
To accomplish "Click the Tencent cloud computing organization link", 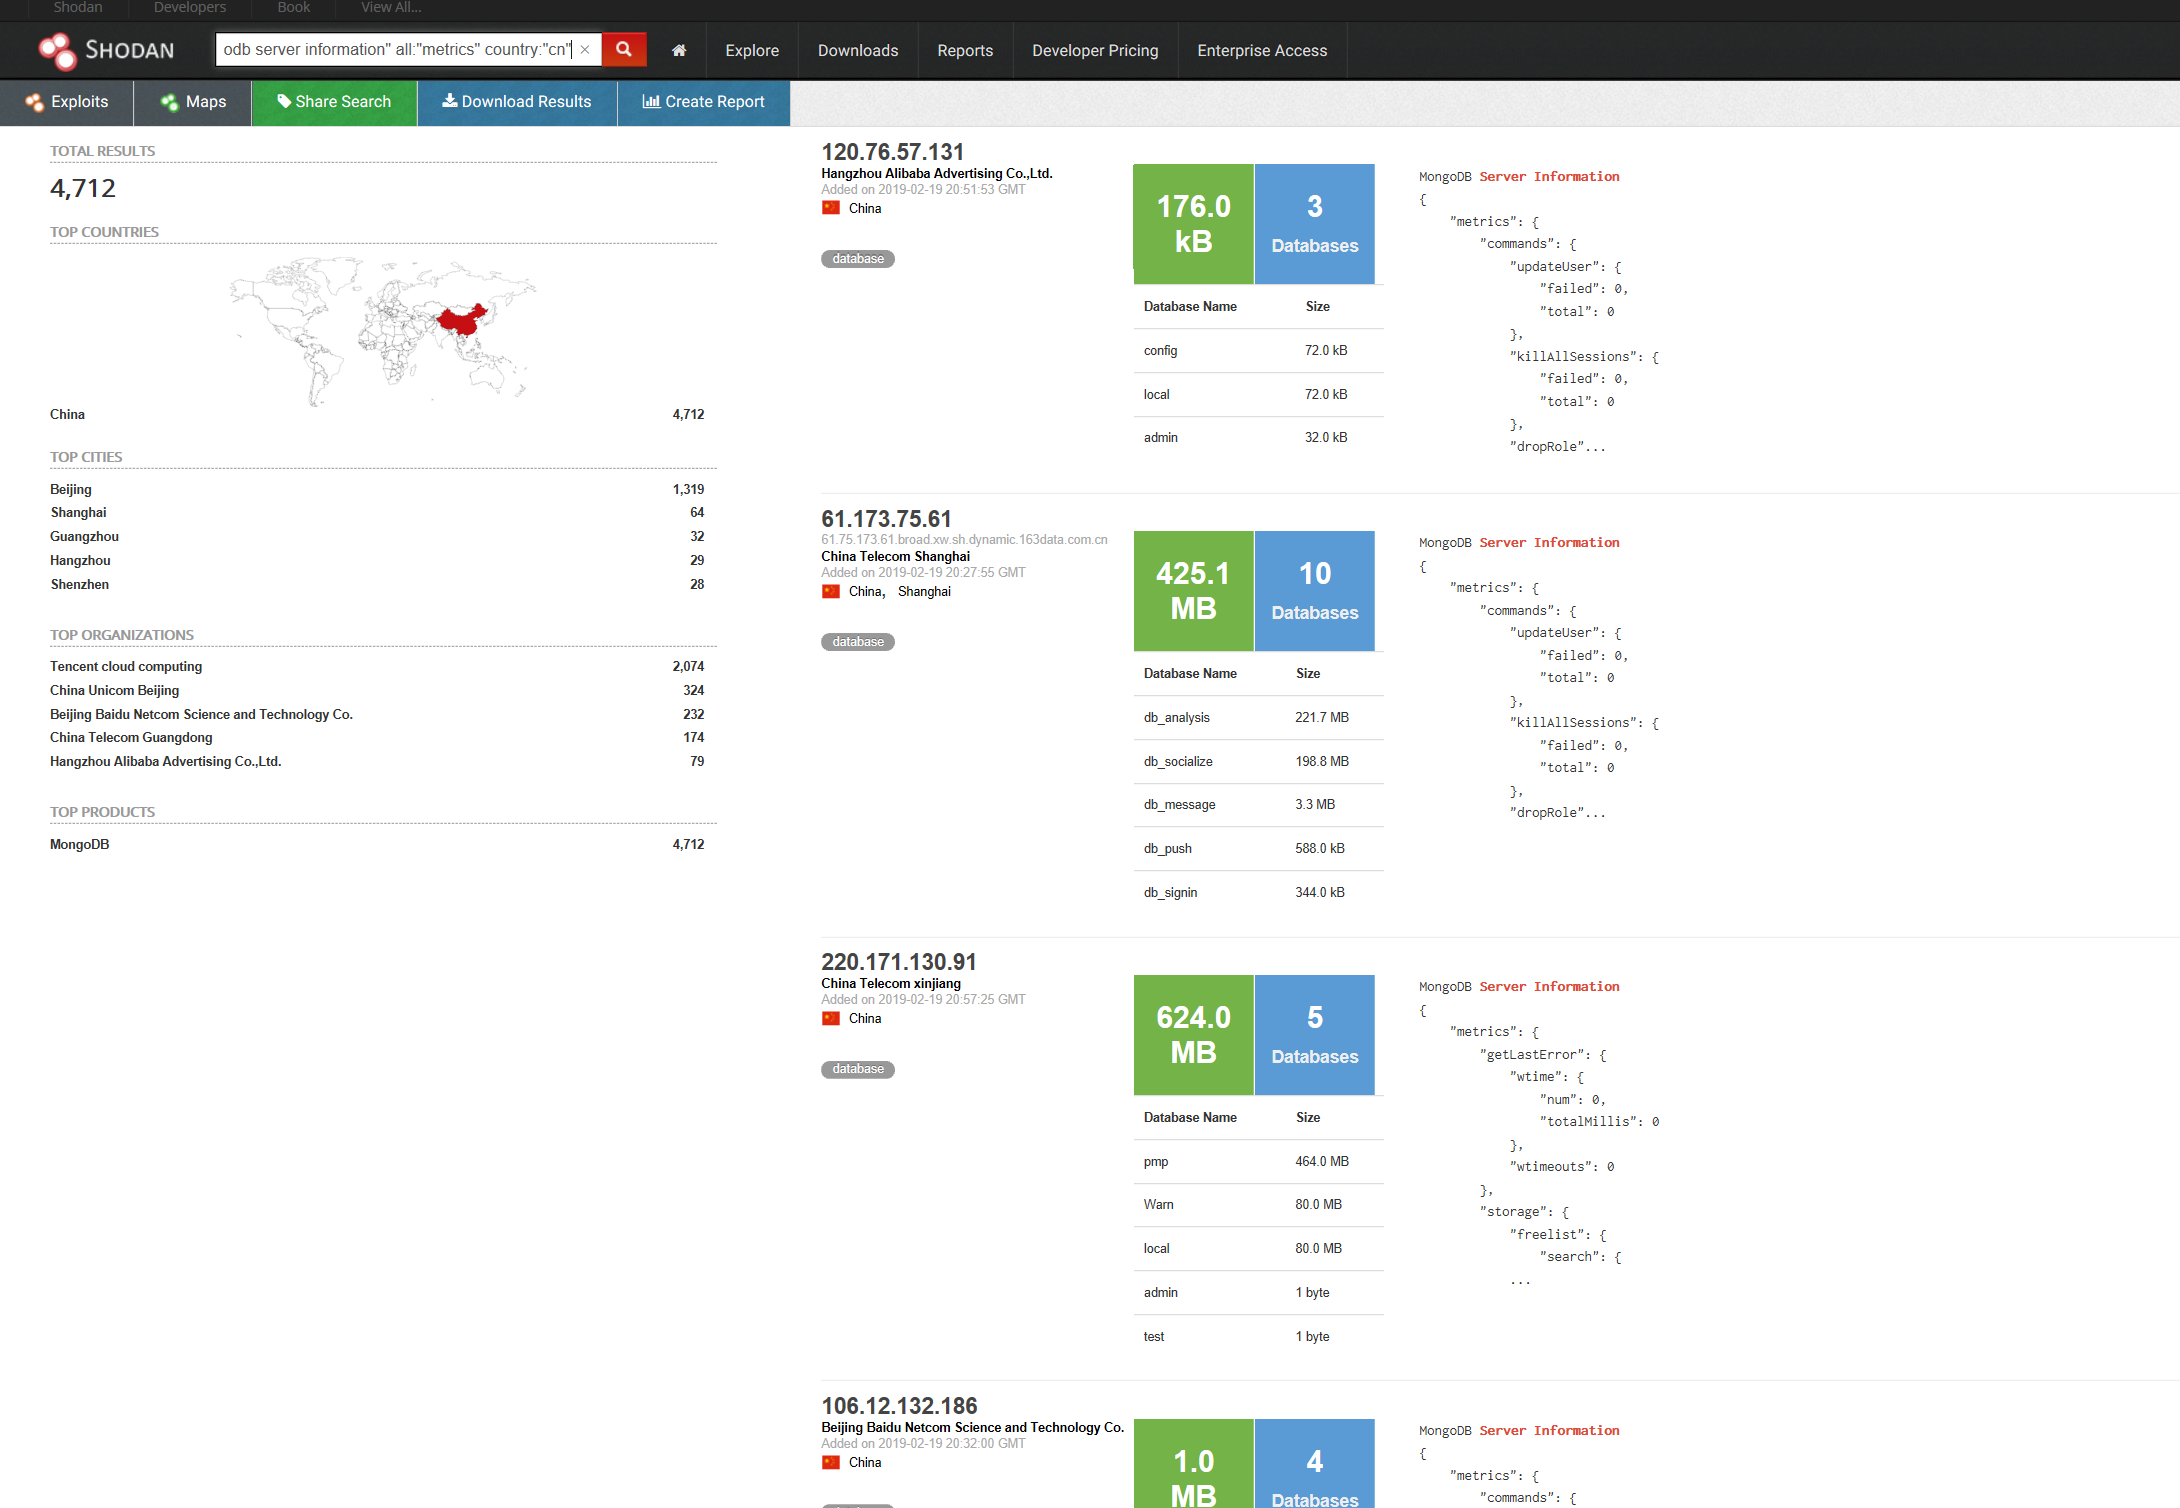I will tap(125, 666).
